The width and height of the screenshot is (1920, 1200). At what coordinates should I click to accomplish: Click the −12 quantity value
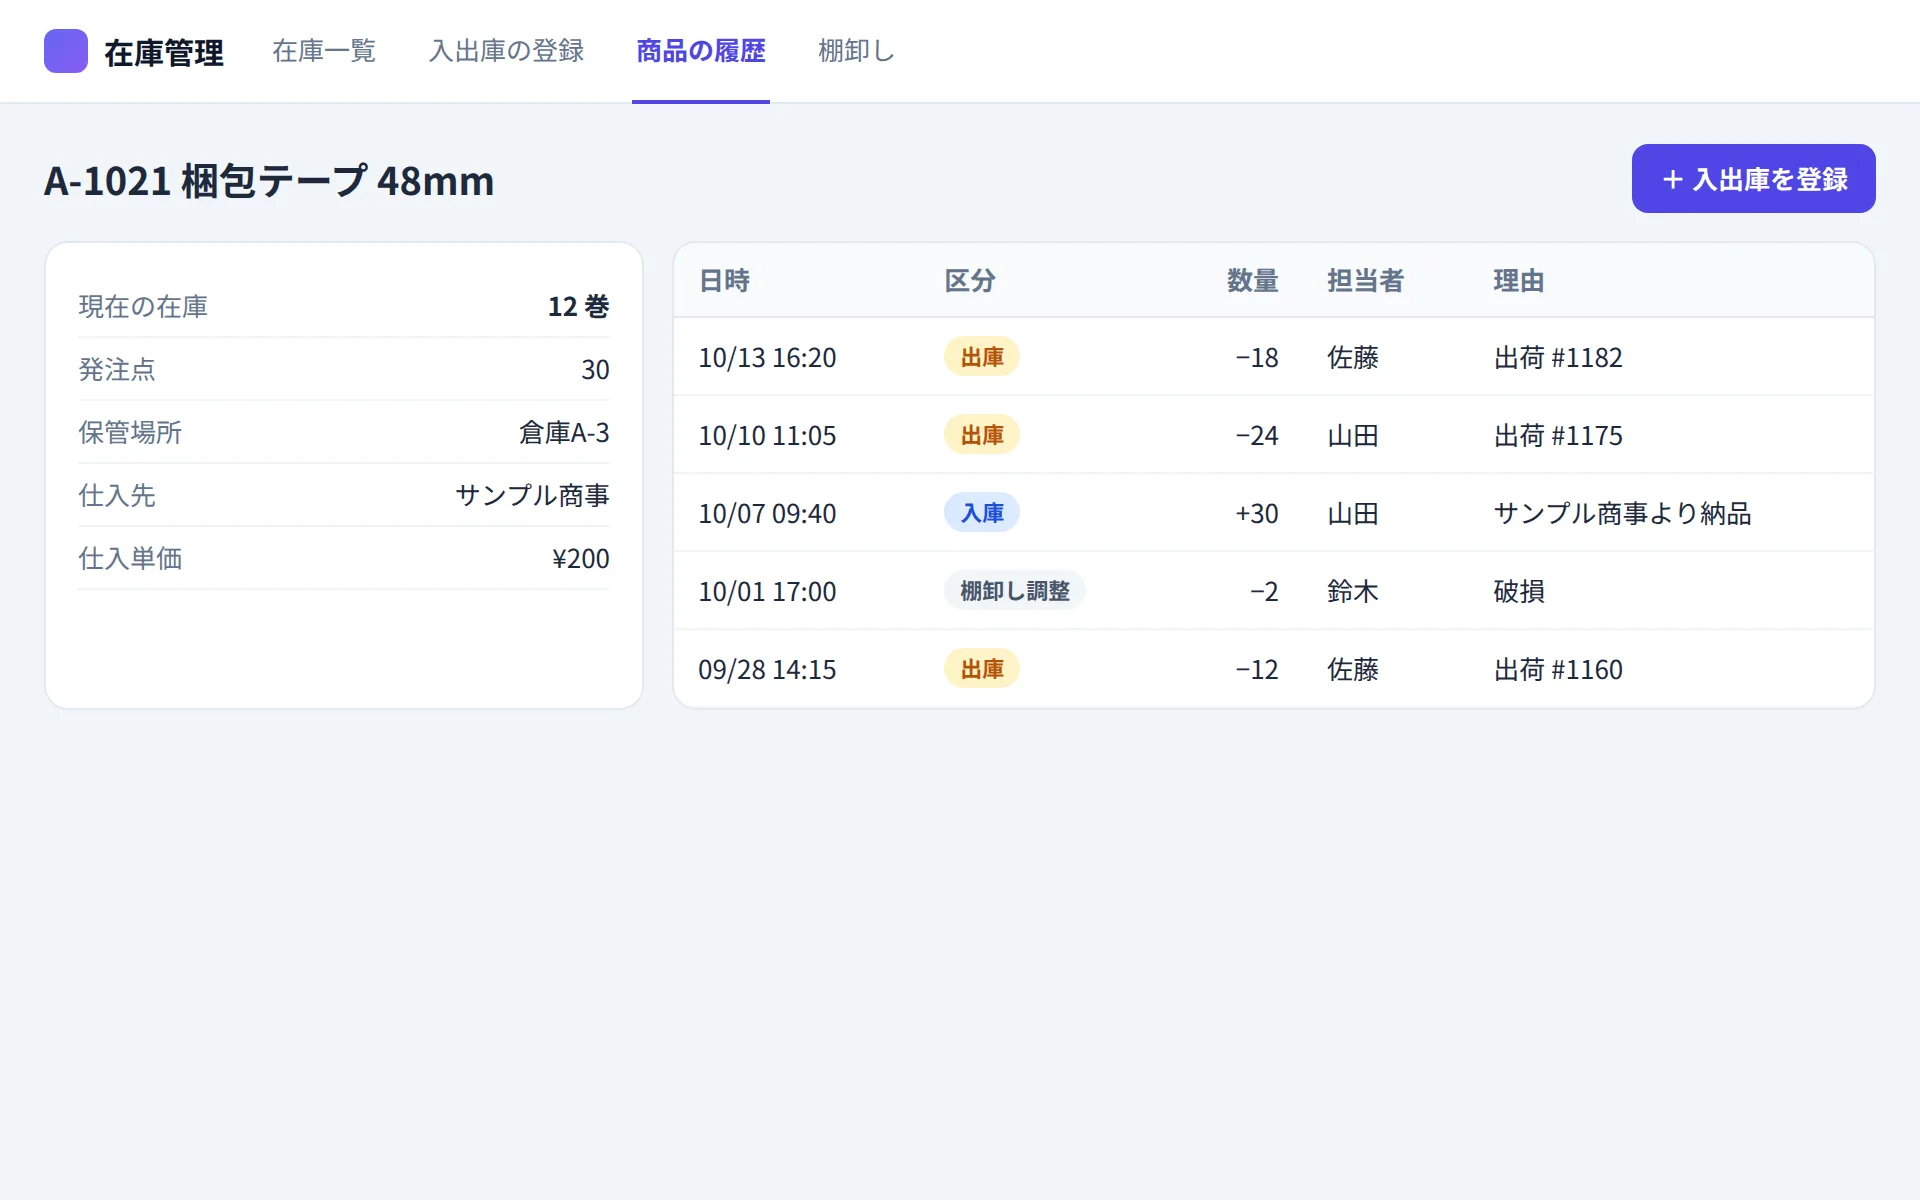coord(1257,669)
